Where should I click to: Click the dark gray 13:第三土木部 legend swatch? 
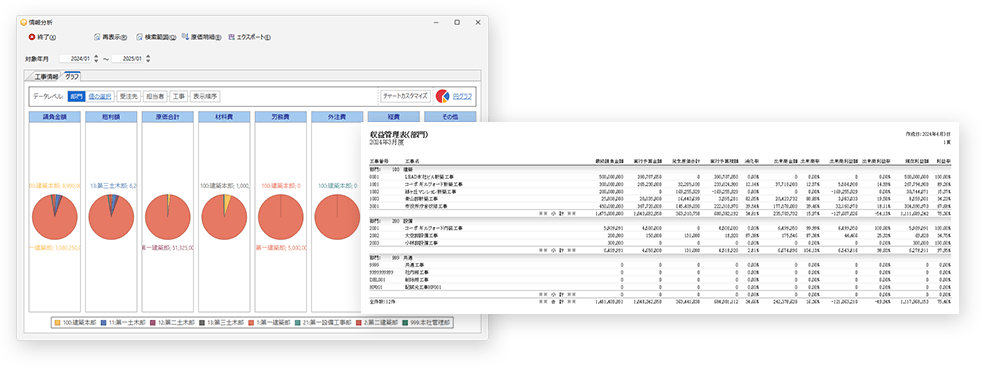click(201, 324)
